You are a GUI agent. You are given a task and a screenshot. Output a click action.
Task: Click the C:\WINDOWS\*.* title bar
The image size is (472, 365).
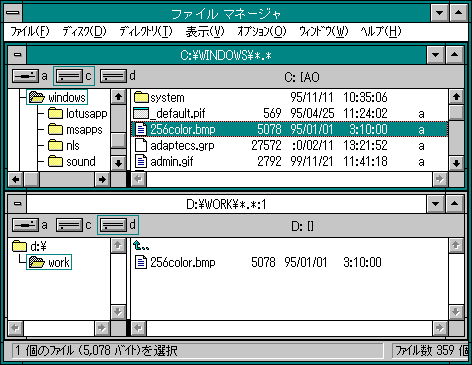(226, 55)
